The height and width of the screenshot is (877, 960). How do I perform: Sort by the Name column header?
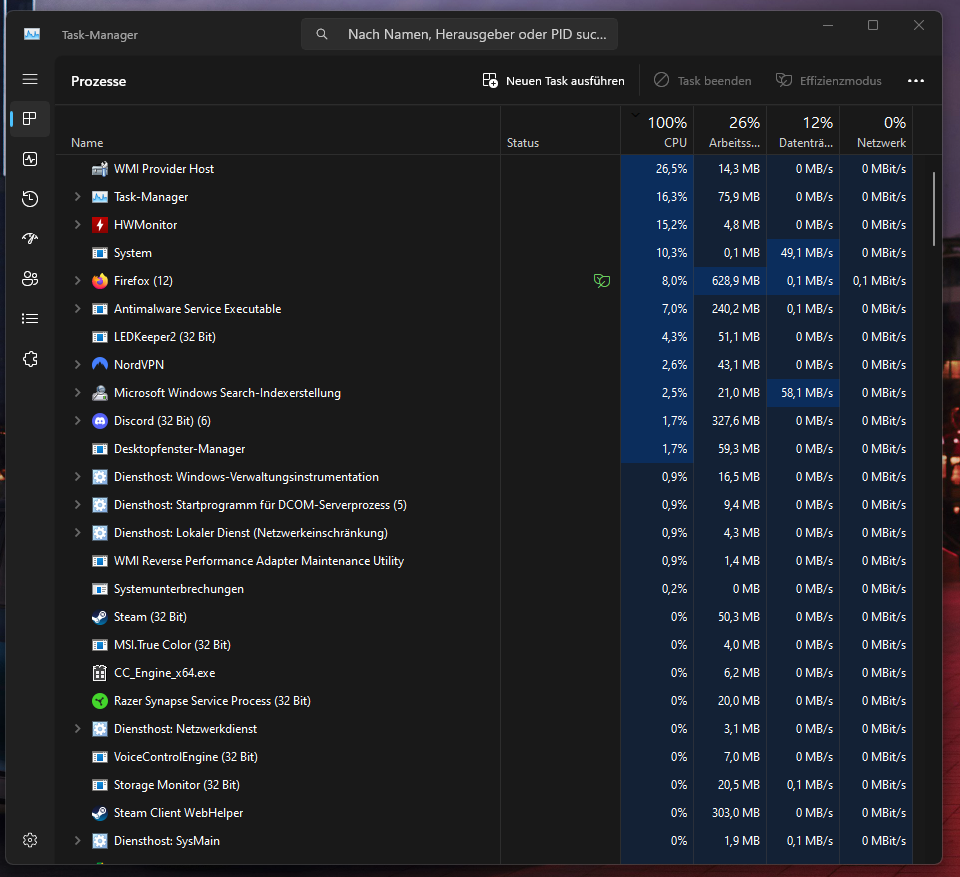(x=277, y=130)
